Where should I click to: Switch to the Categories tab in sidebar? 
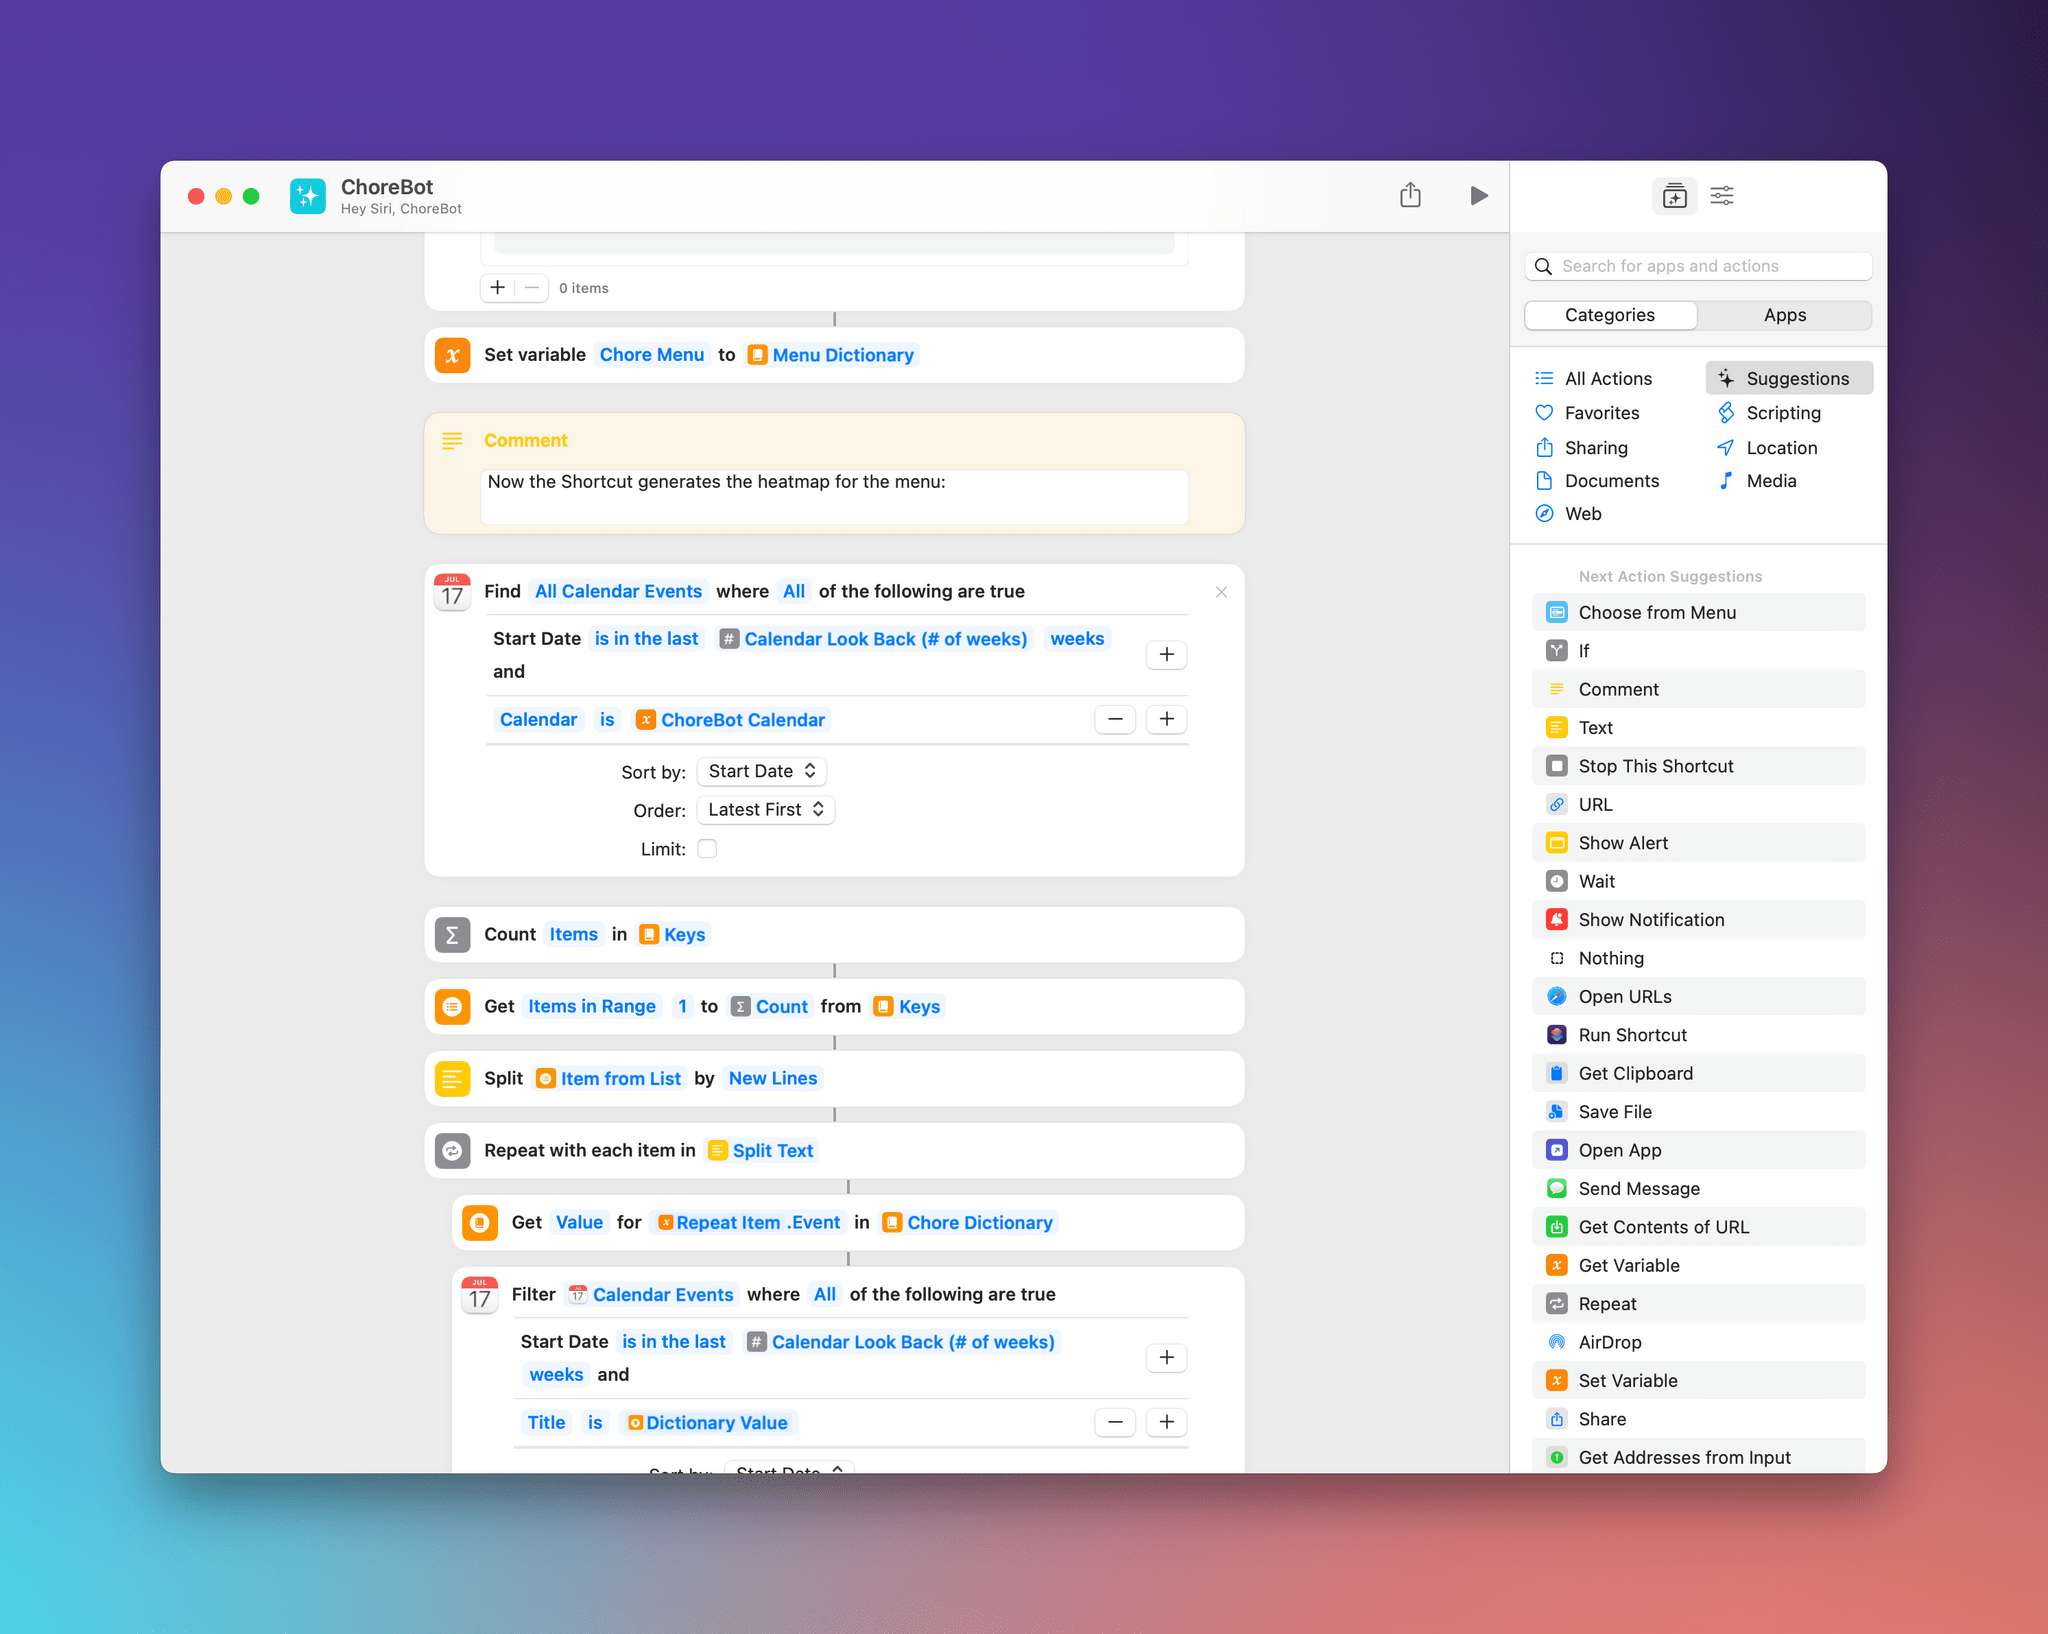point(1609,315)
